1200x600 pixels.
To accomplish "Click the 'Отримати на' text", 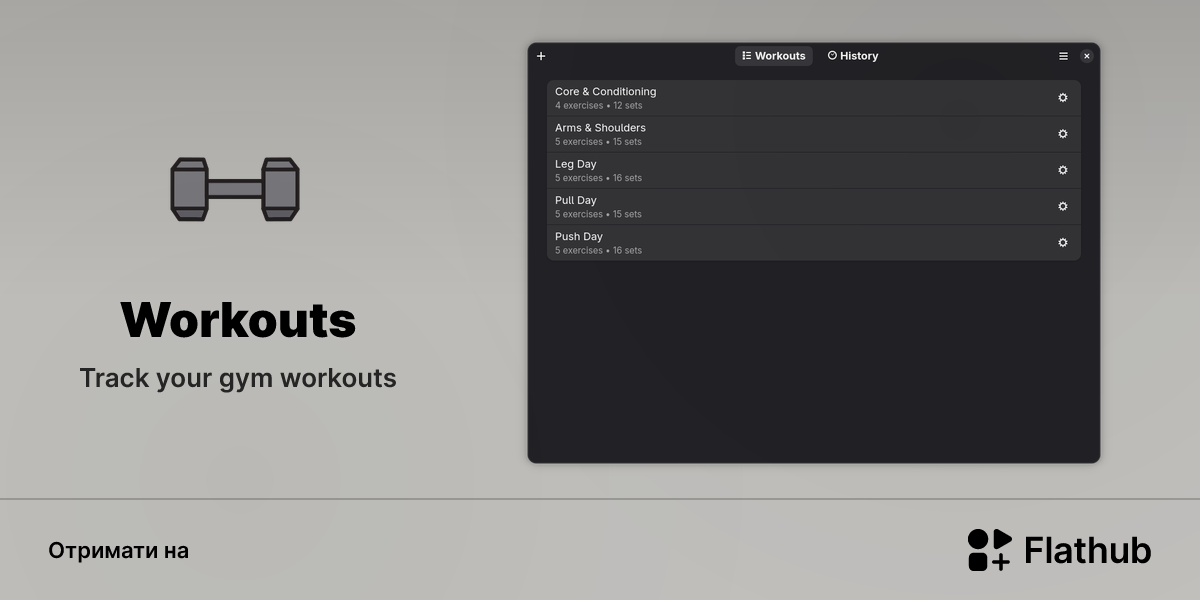I will click(x=118, y=551).
